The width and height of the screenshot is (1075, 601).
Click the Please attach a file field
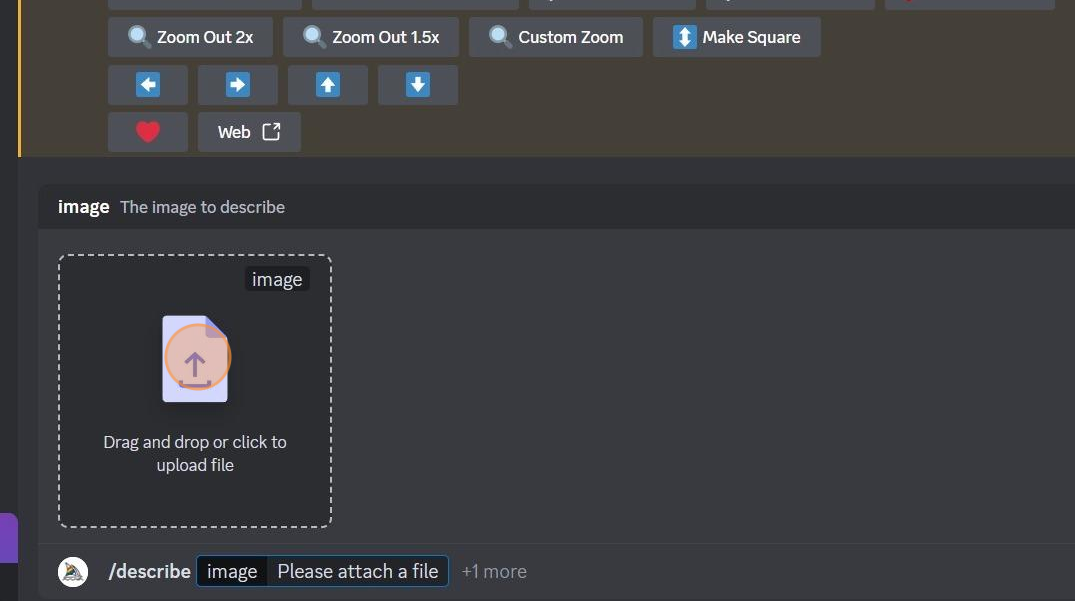tap(358, 571)
